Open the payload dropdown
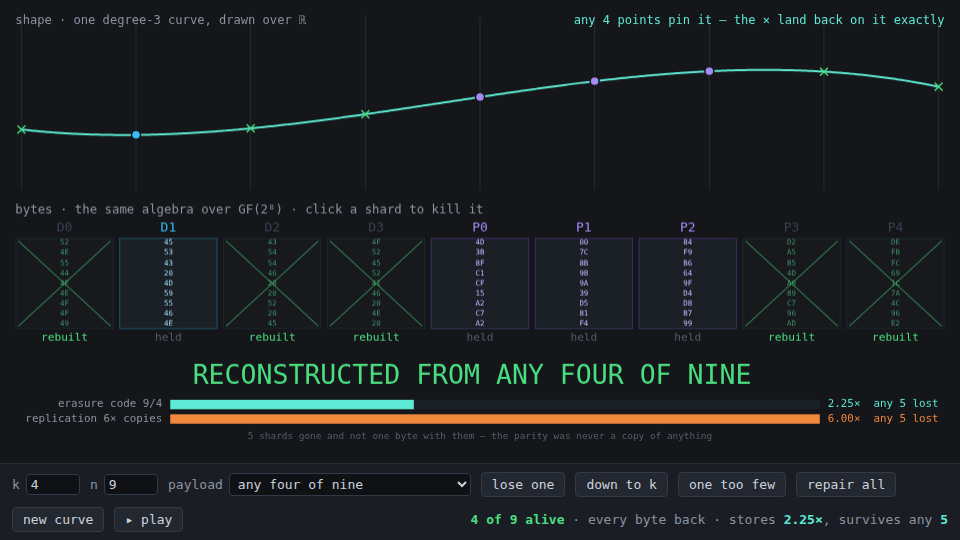960x540 pixels. (x=350, y=484)
